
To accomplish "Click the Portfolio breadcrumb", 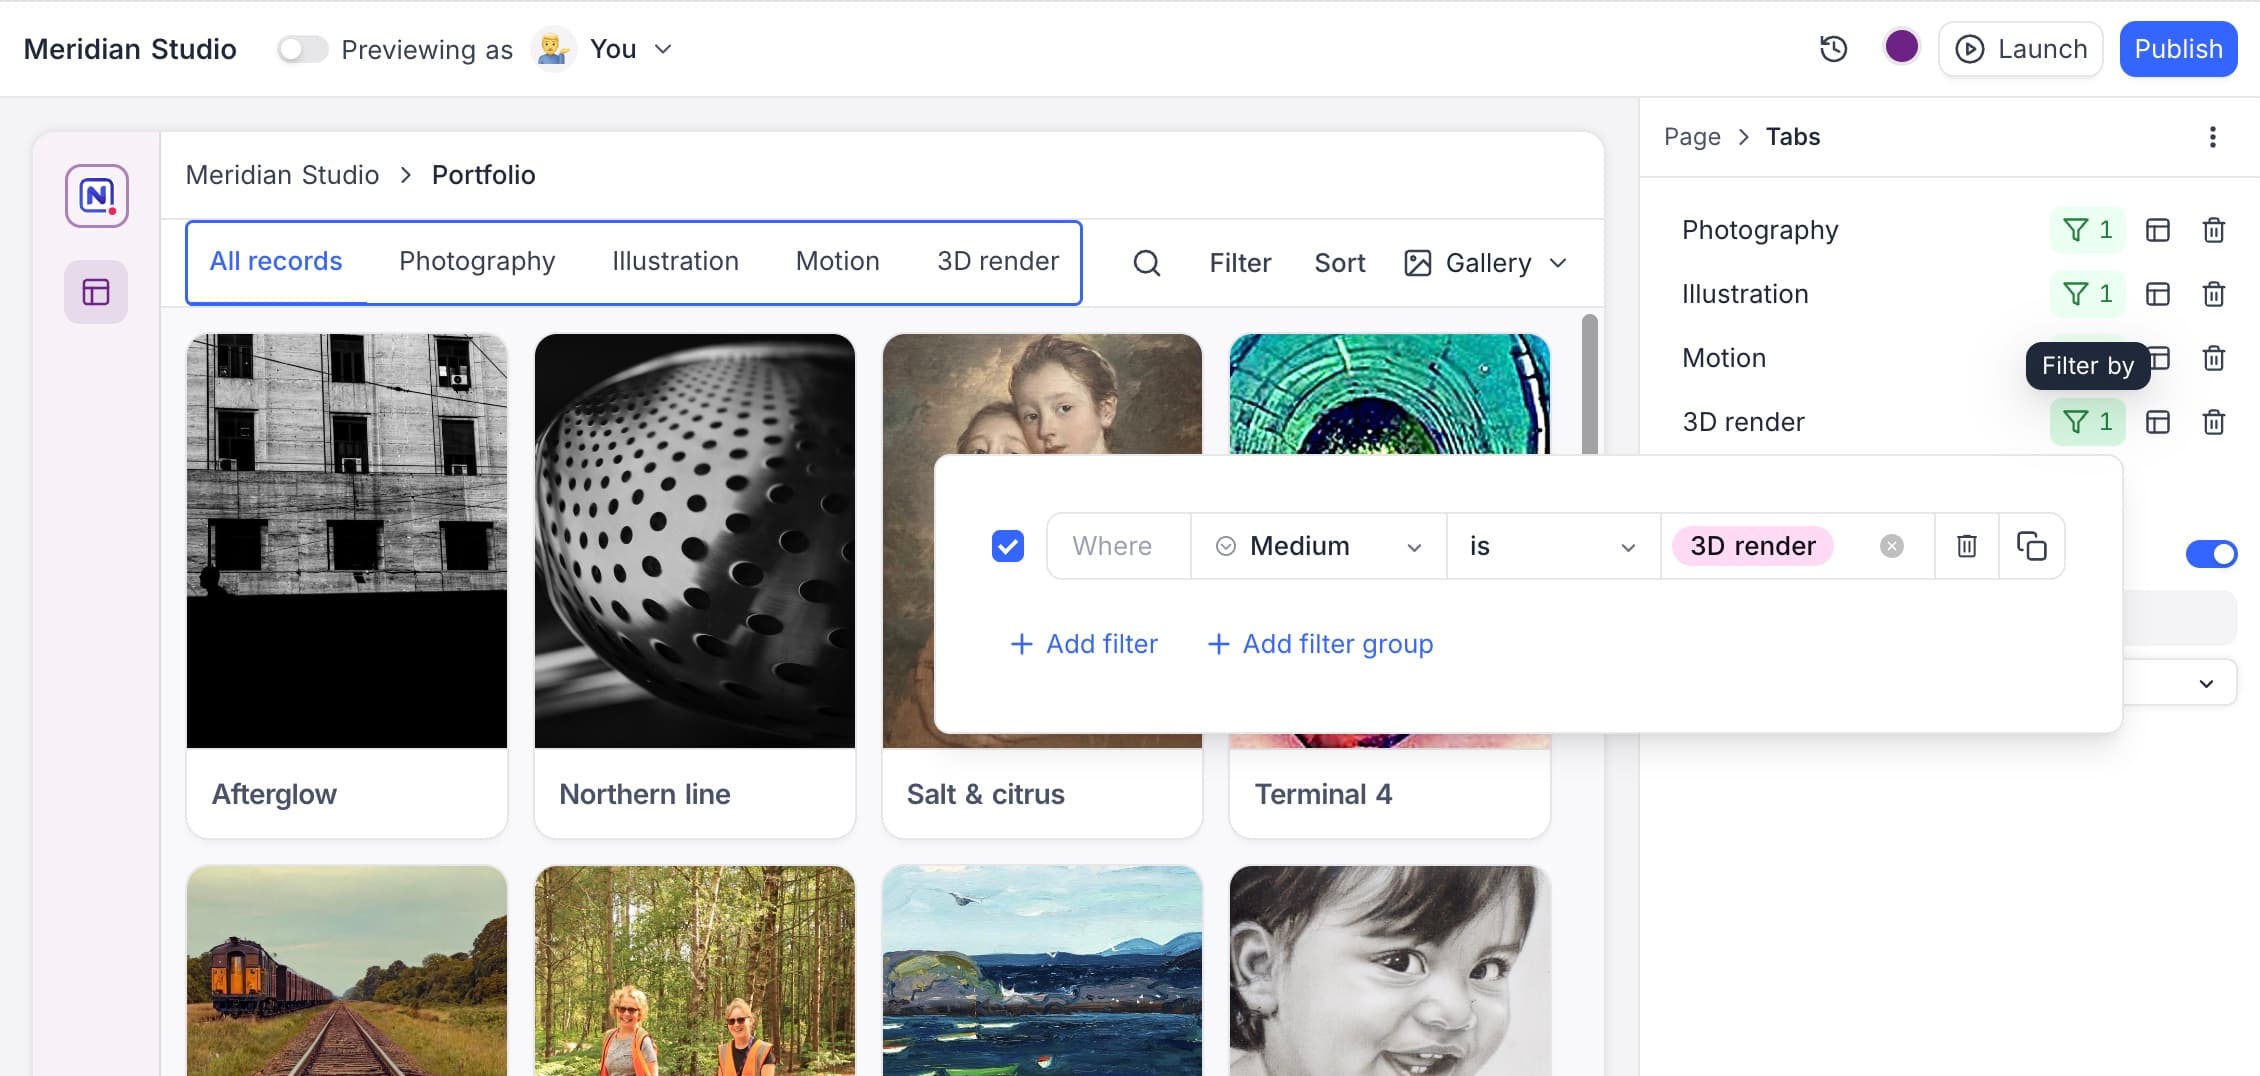I will coord(483,175).
